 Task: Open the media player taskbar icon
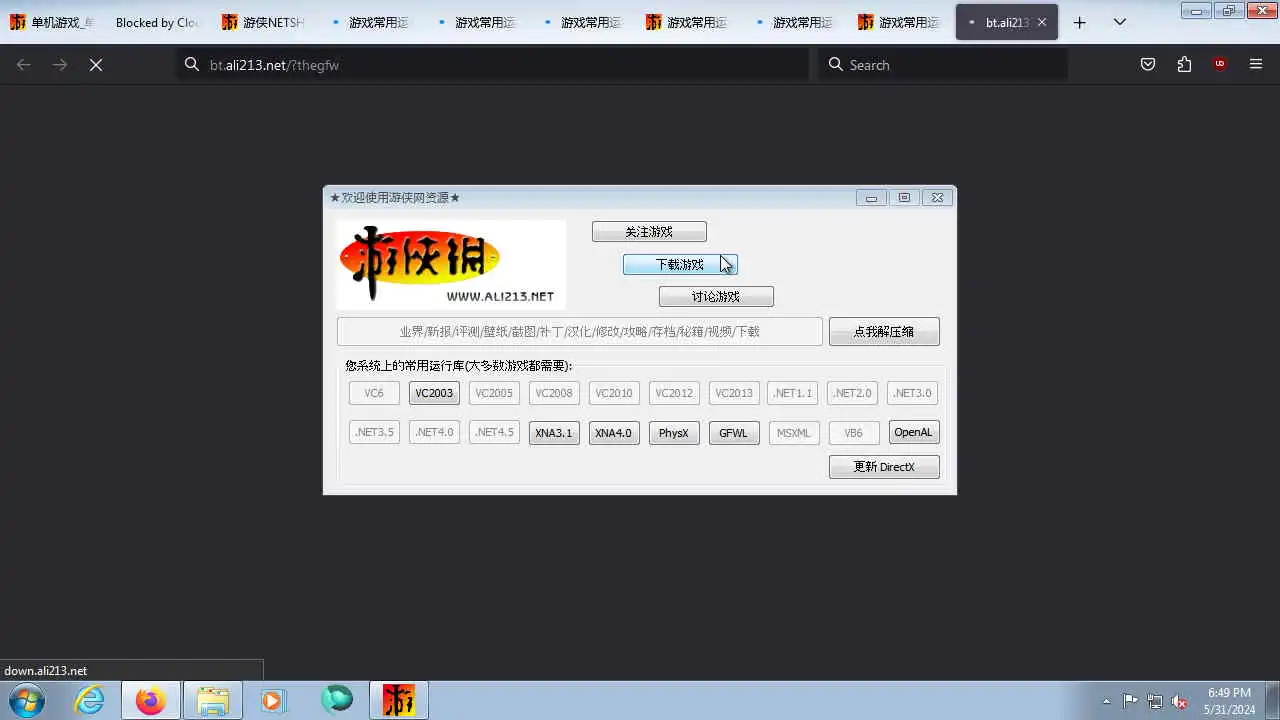tap(274, 700)
